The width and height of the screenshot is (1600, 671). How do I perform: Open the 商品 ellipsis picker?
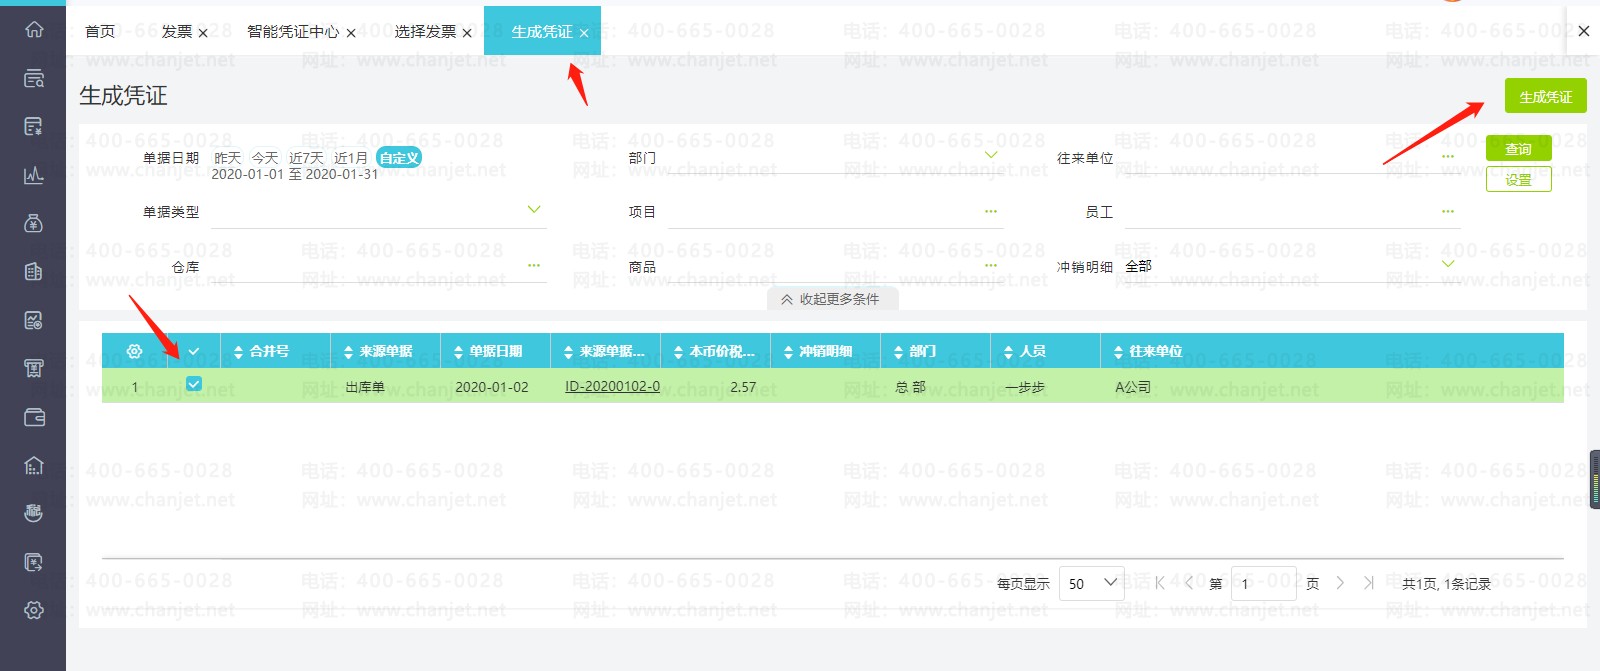coord(991,266)
